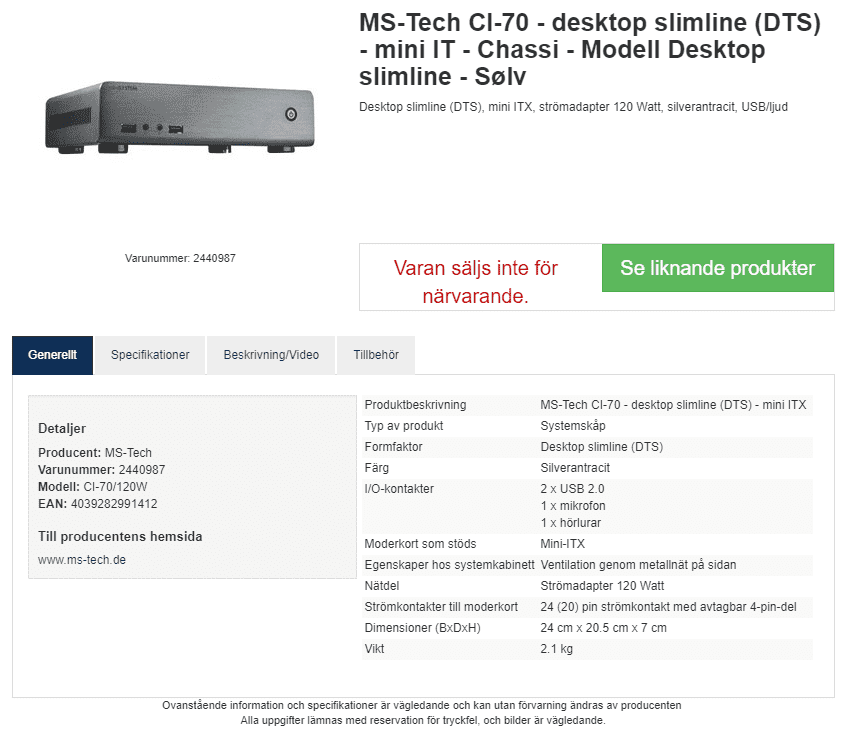Click the Produktbeskrivning row in the spec table

pyautogui.click(x=586, y=405)
